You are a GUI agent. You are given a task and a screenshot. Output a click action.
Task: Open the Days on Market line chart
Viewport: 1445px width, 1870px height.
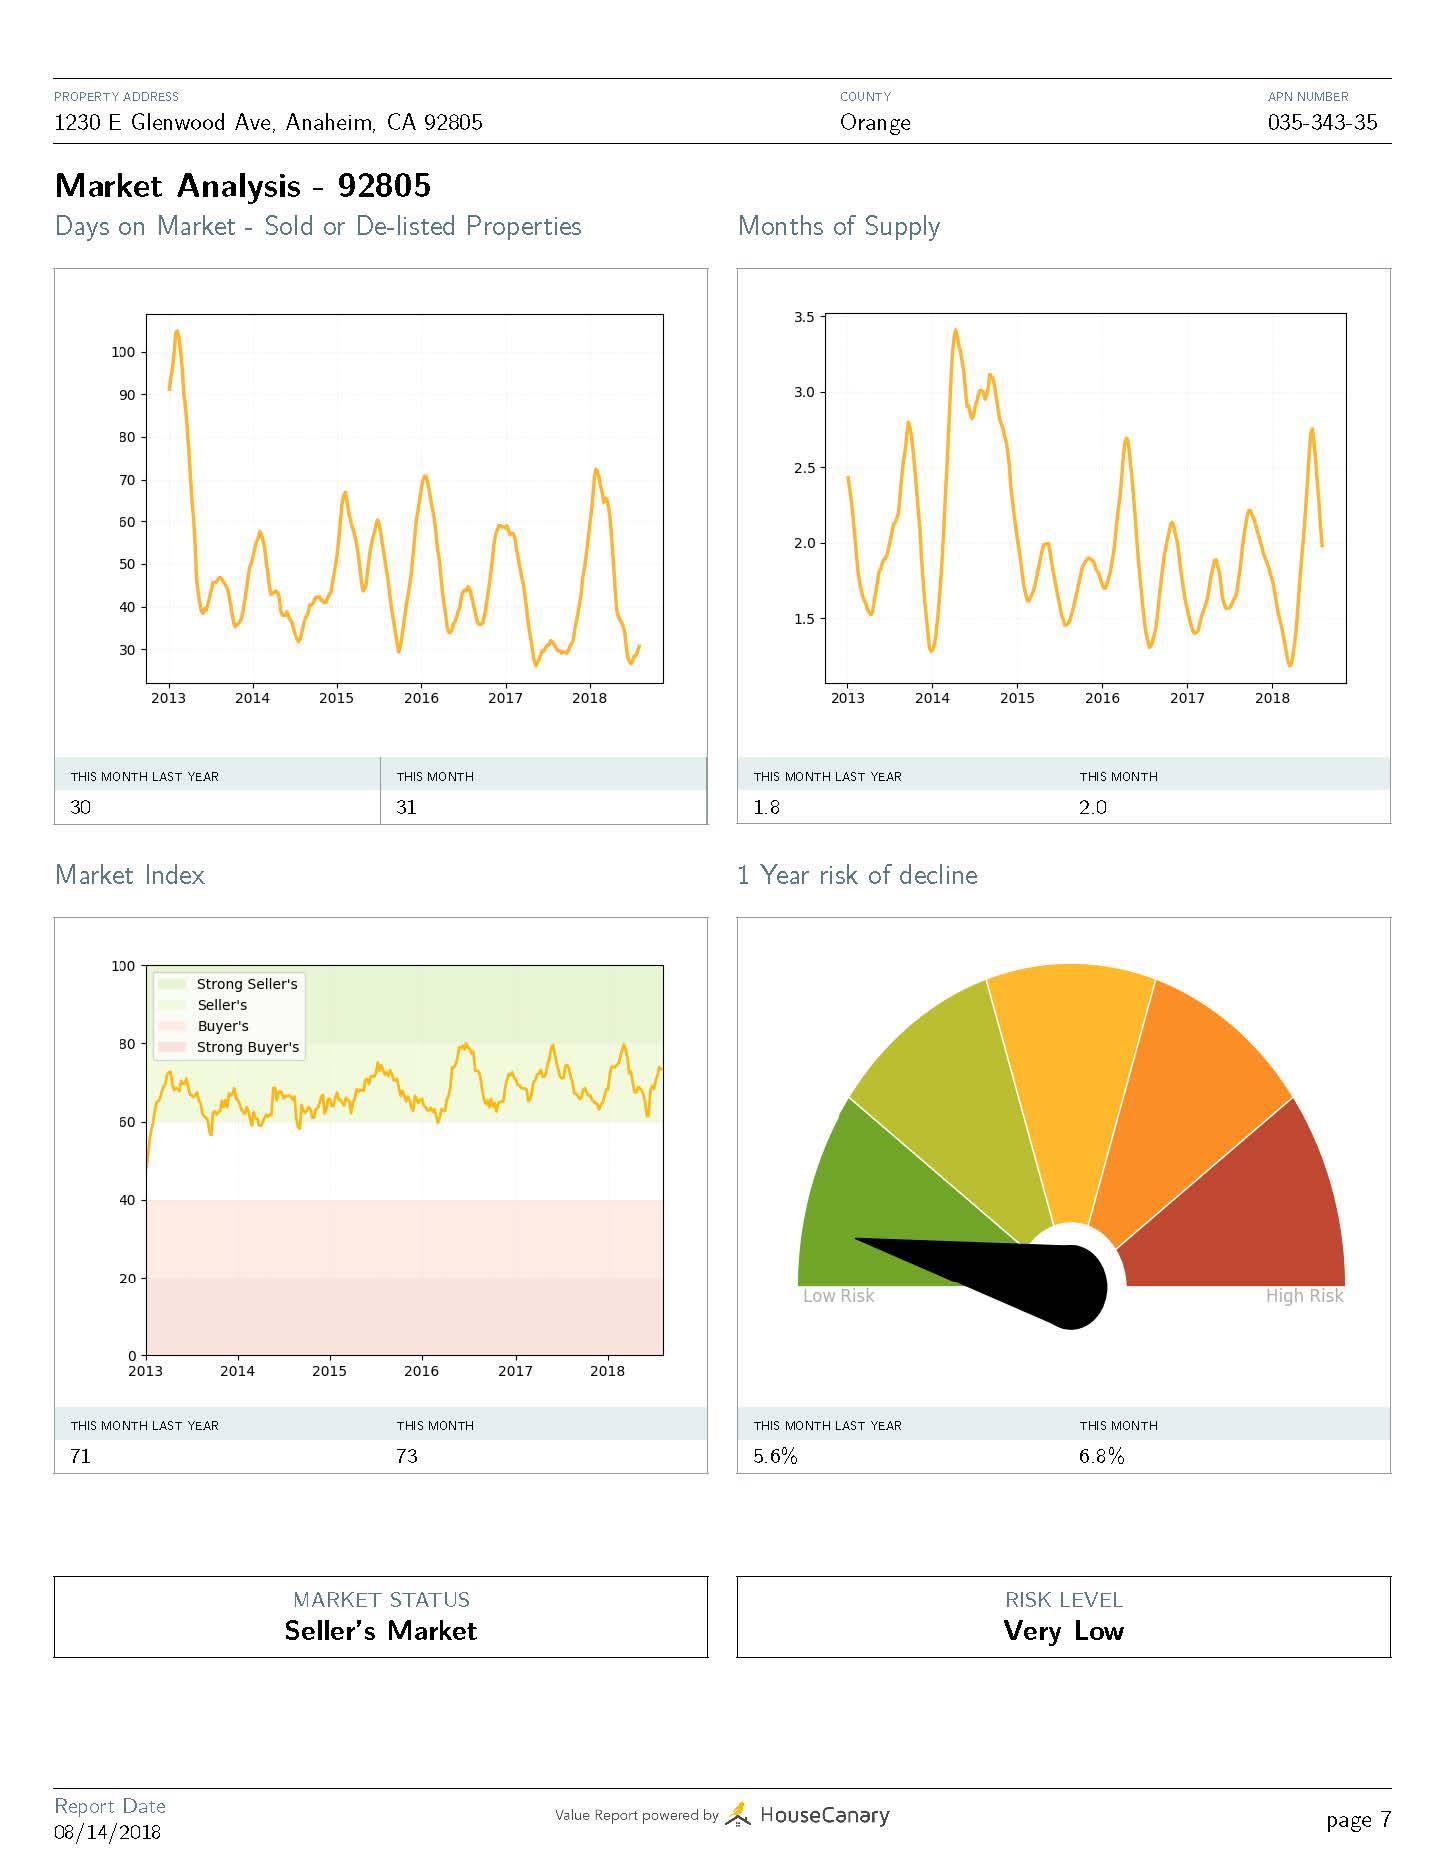(405, 498)
